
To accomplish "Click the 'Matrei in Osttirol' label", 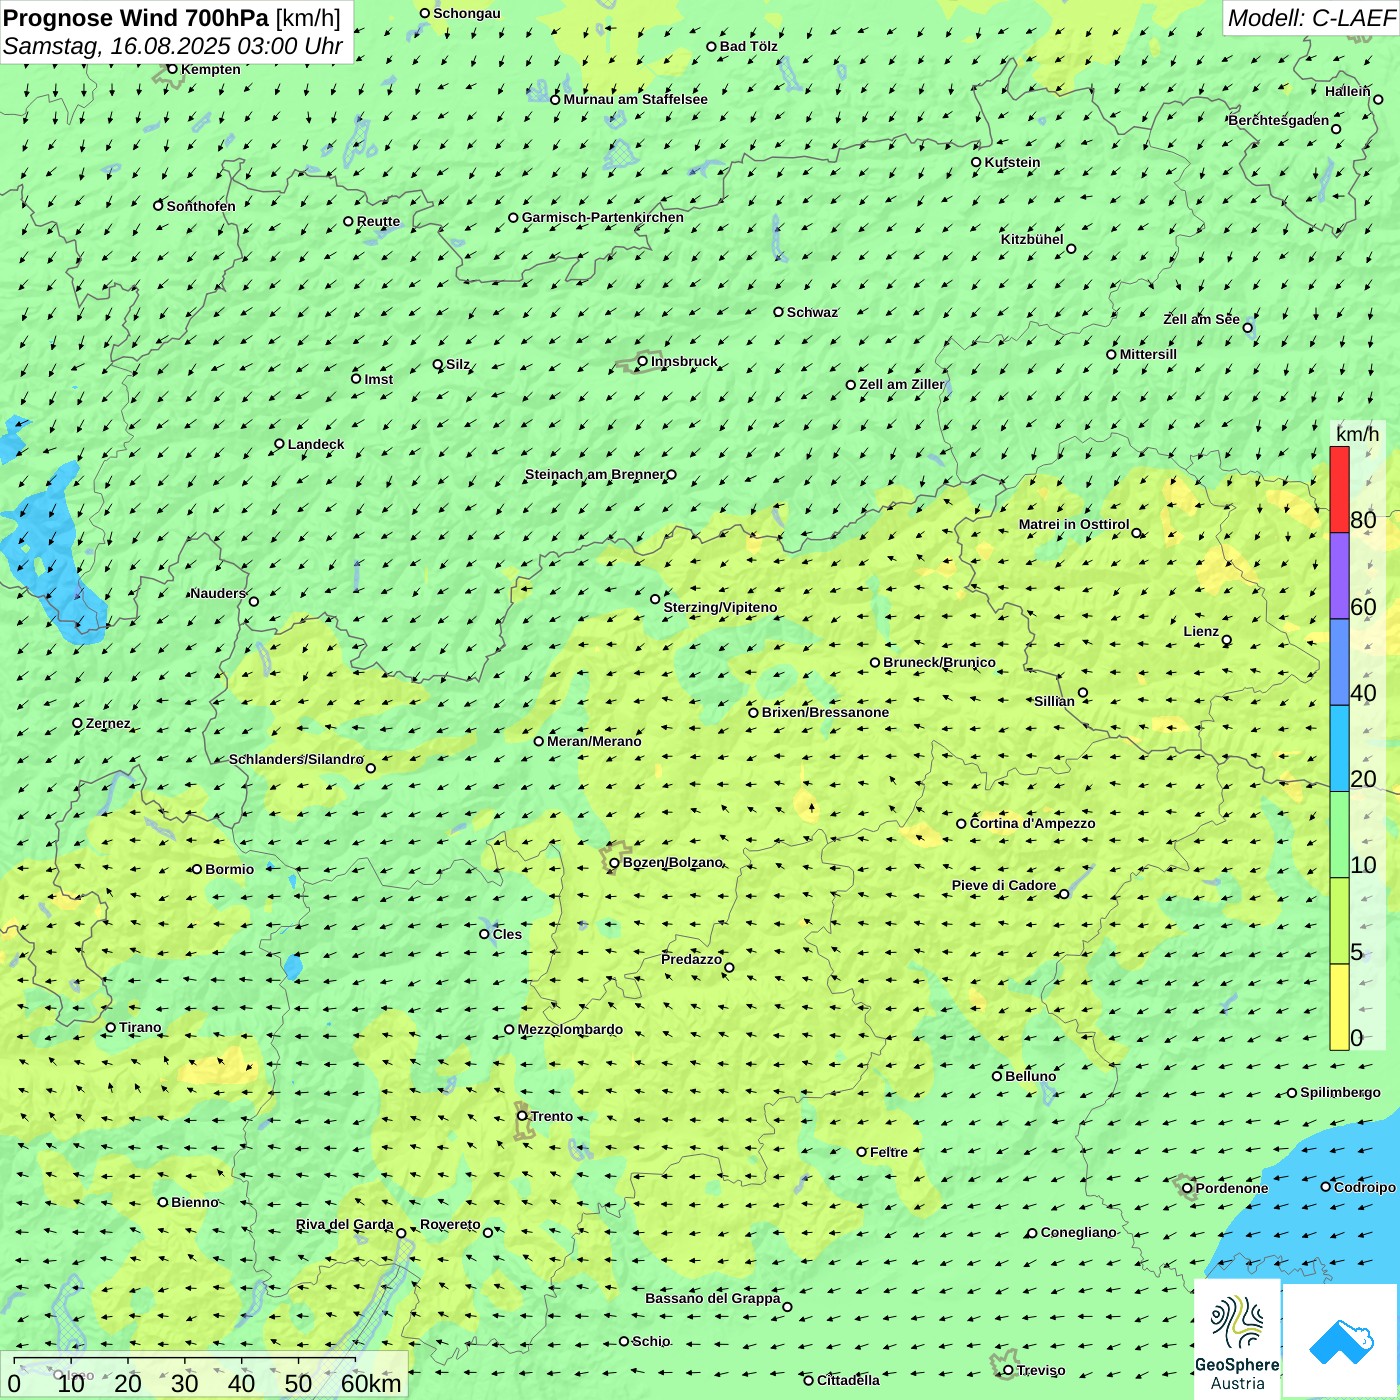I will point(1074,524).
